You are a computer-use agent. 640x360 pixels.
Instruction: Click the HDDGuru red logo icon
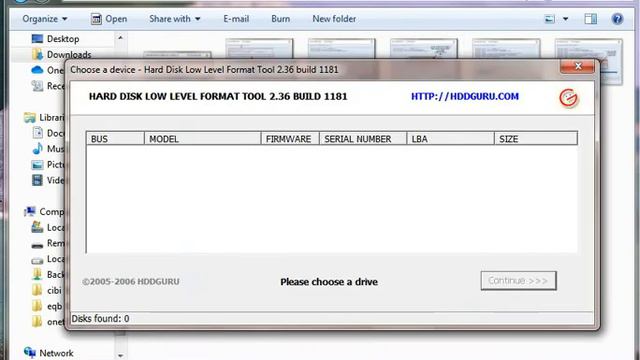pyautogui.click(x=568, y=98)
